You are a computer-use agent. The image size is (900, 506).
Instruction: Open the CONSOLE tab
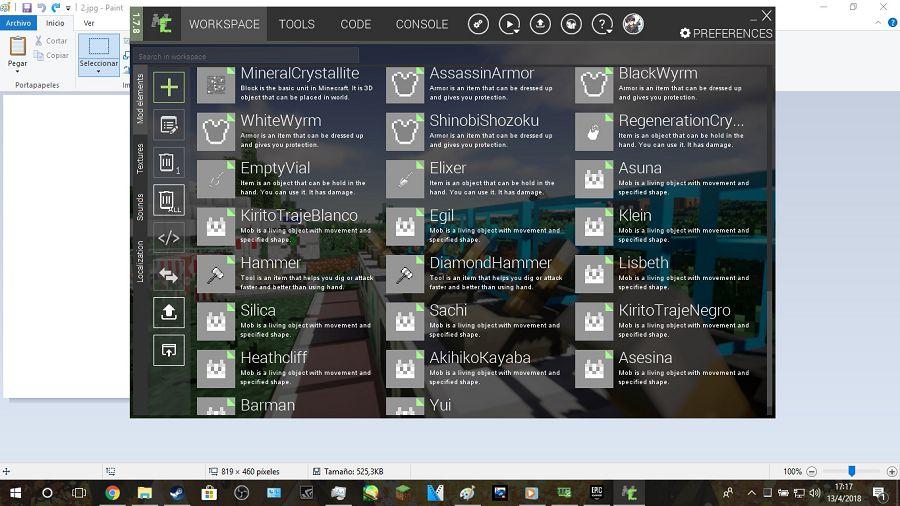click(x=421, y=24)
